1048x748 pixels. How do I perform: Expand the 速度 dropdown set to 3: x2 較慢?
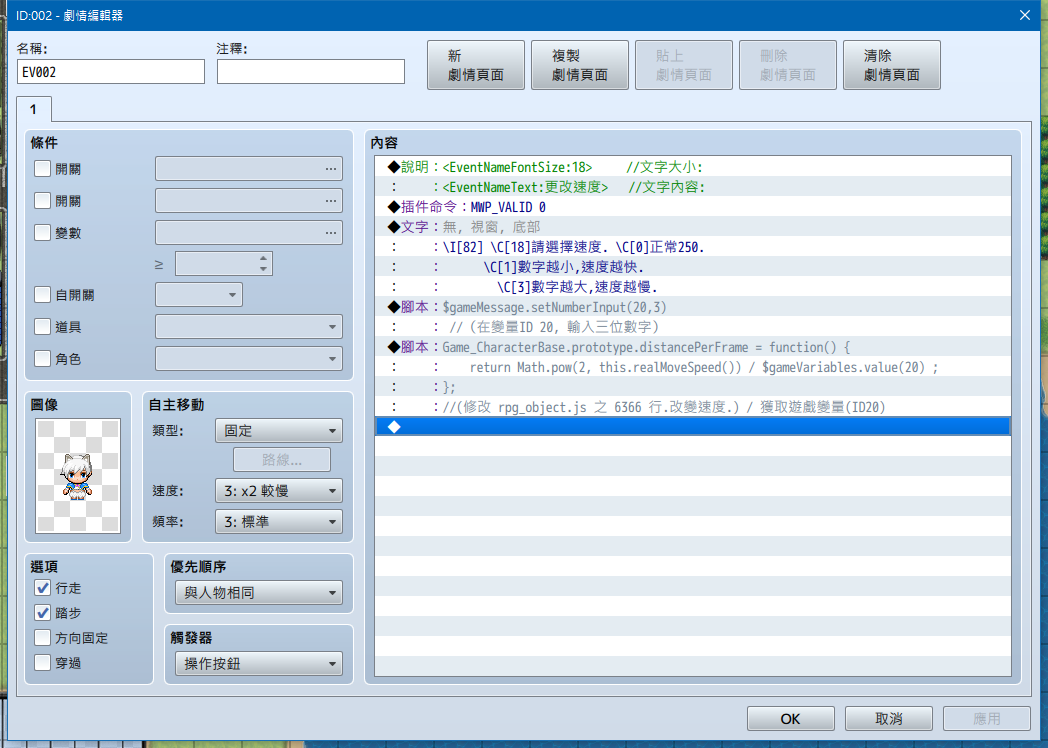[x=279, y=491]
